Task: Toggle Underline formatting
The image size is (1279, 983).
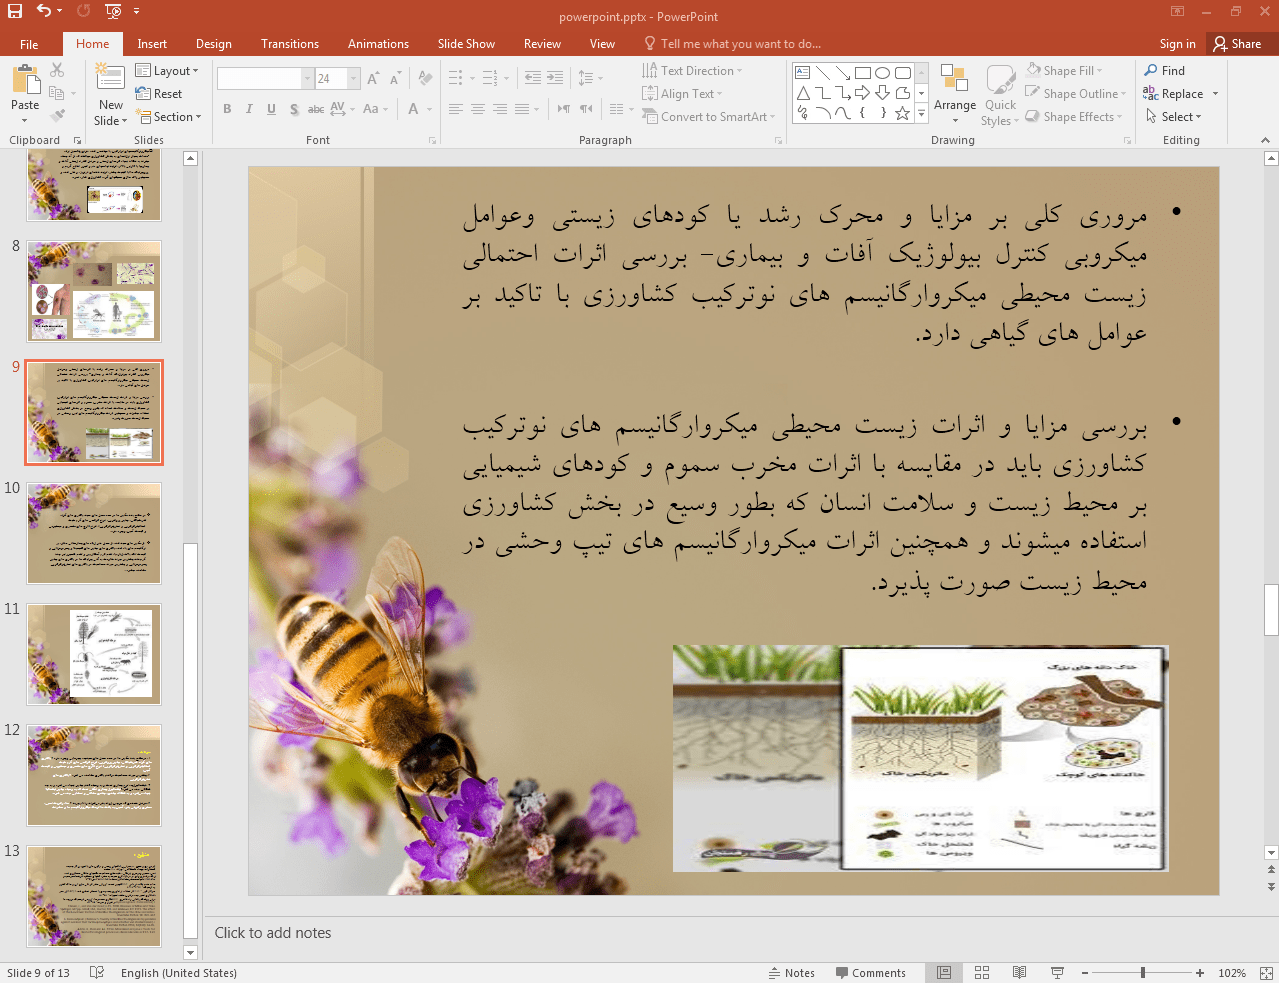Action: 271,109
